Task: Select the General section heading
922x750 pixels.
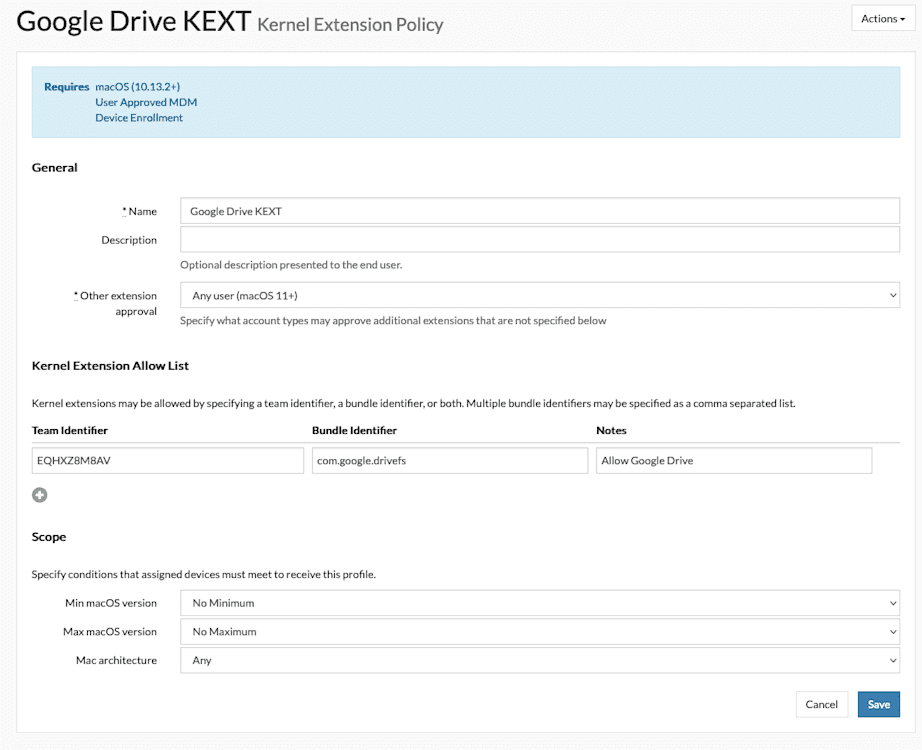Action: pos(55,168)
